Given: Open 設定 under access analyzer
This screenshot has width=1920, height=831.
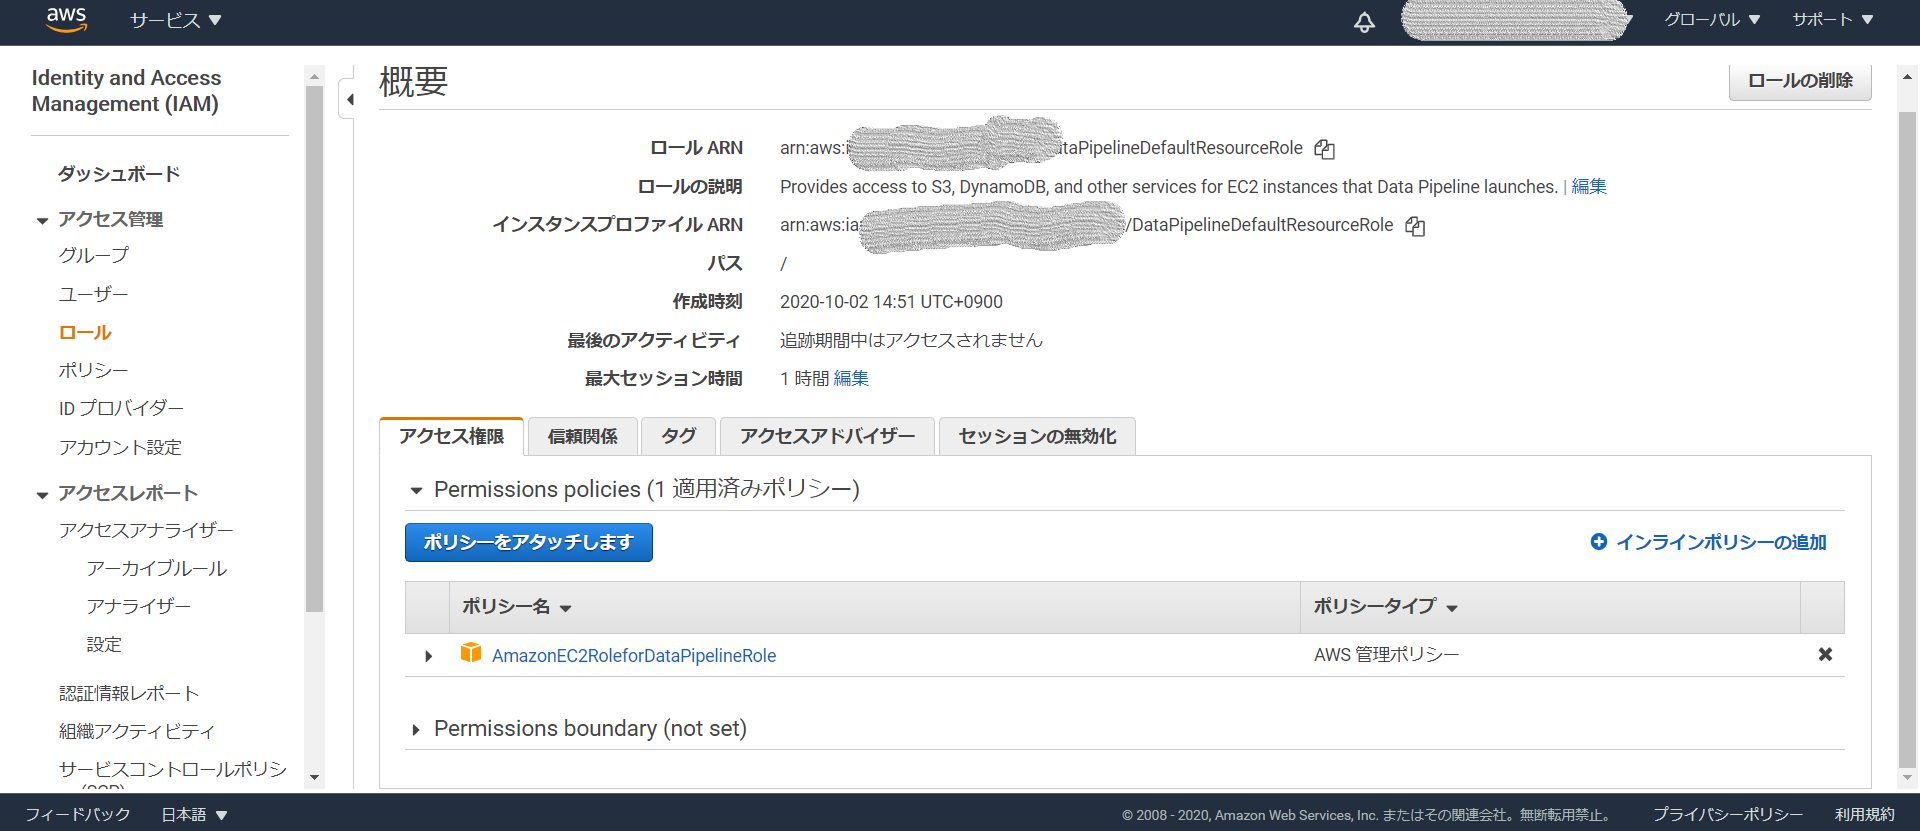Looking at the screenshot, I should 104,645.
